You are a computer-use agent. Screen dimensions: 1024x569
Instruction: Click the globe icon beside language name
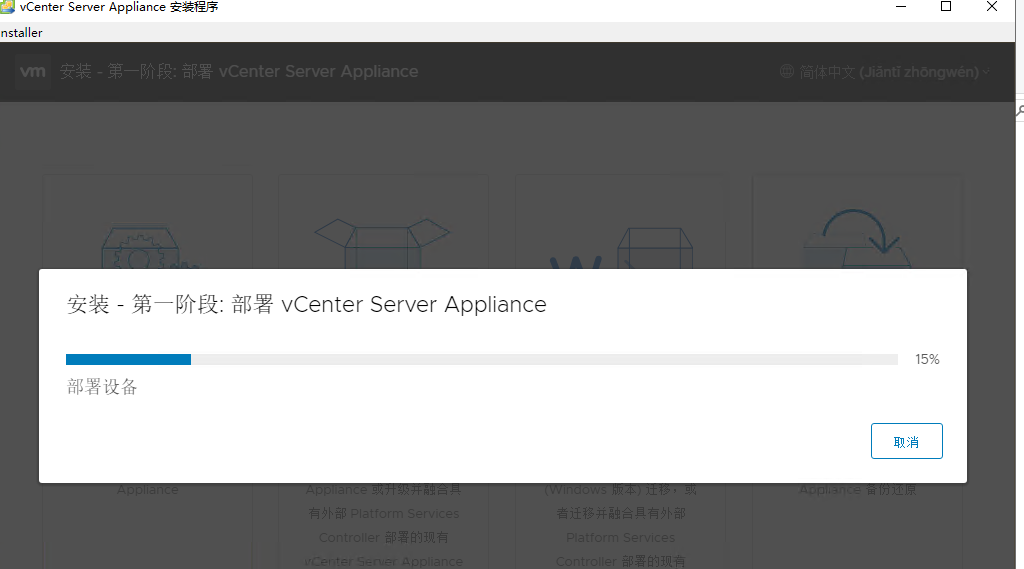coord(787,72)
